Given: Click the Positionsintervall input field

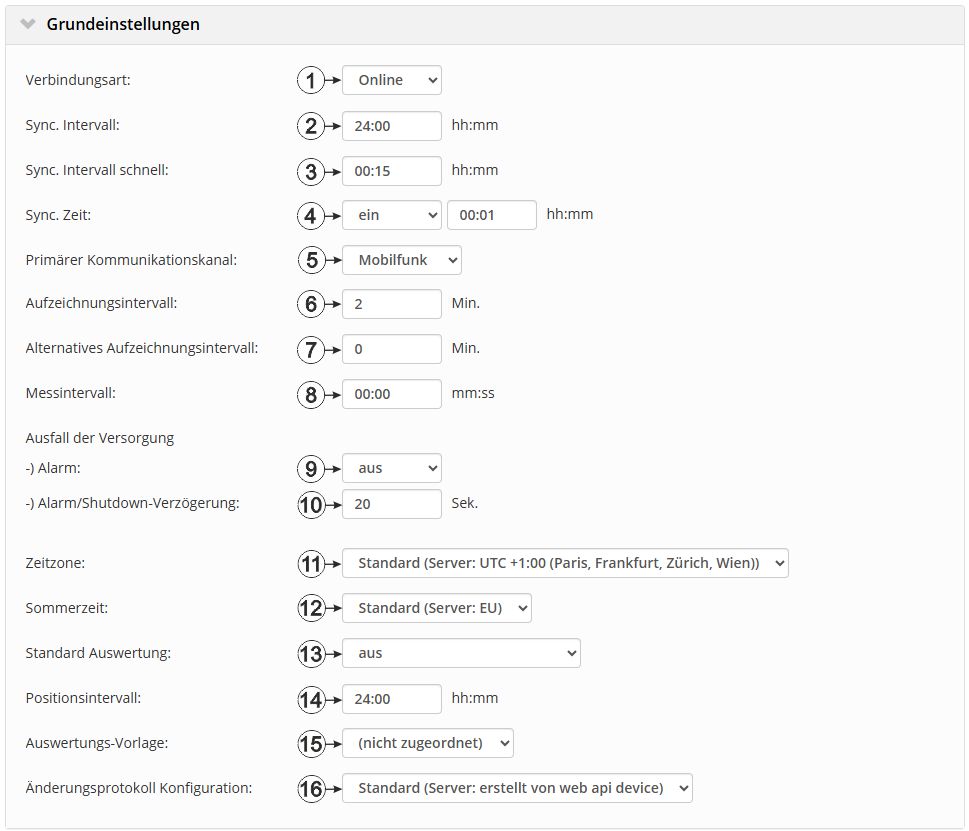Looking at the screenshot, I should (x=391, y=699).
